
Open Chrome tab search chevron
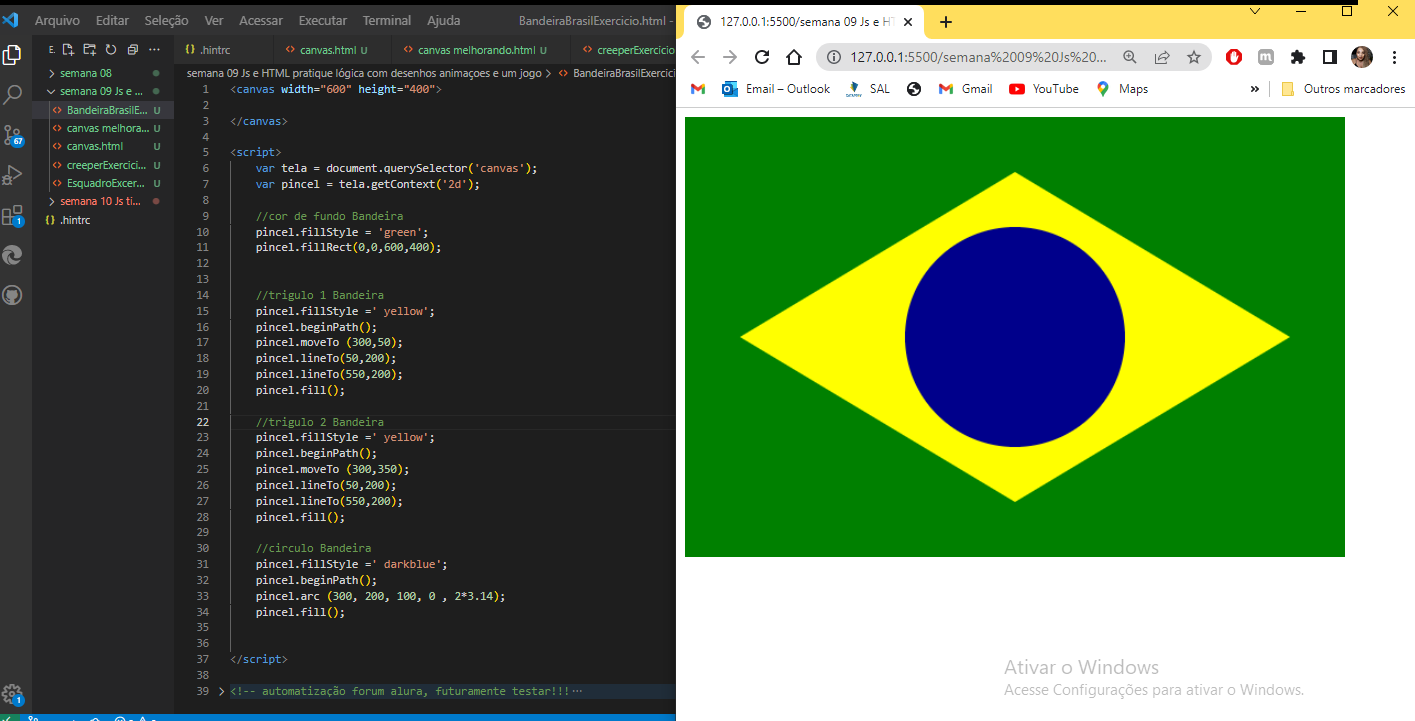click(1255, 11)
